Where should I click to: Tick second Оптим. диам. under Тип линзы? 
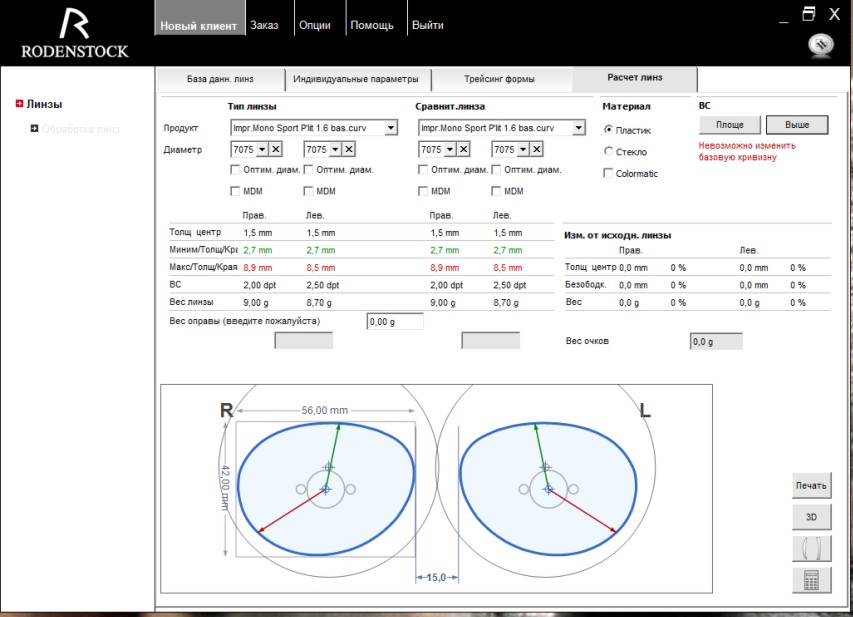pos(308,170)
